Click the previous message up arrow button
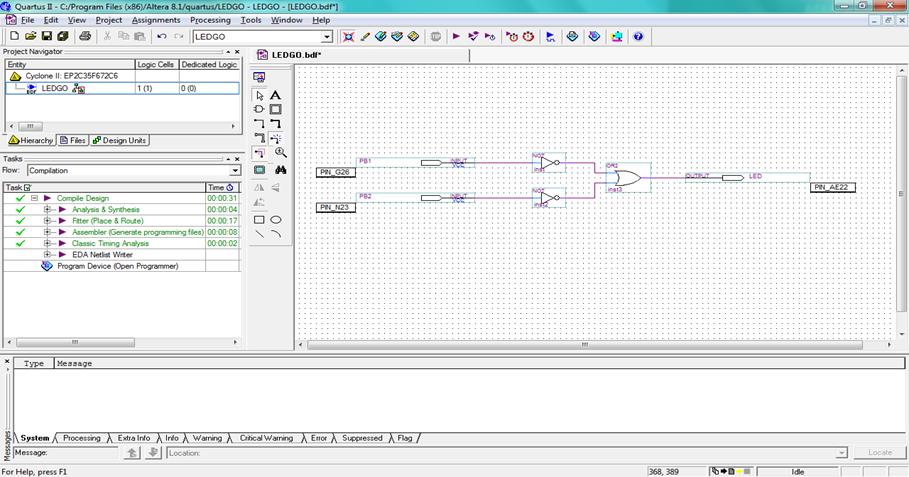The width and height of the screenshot is (909, 477). (132, 453)
